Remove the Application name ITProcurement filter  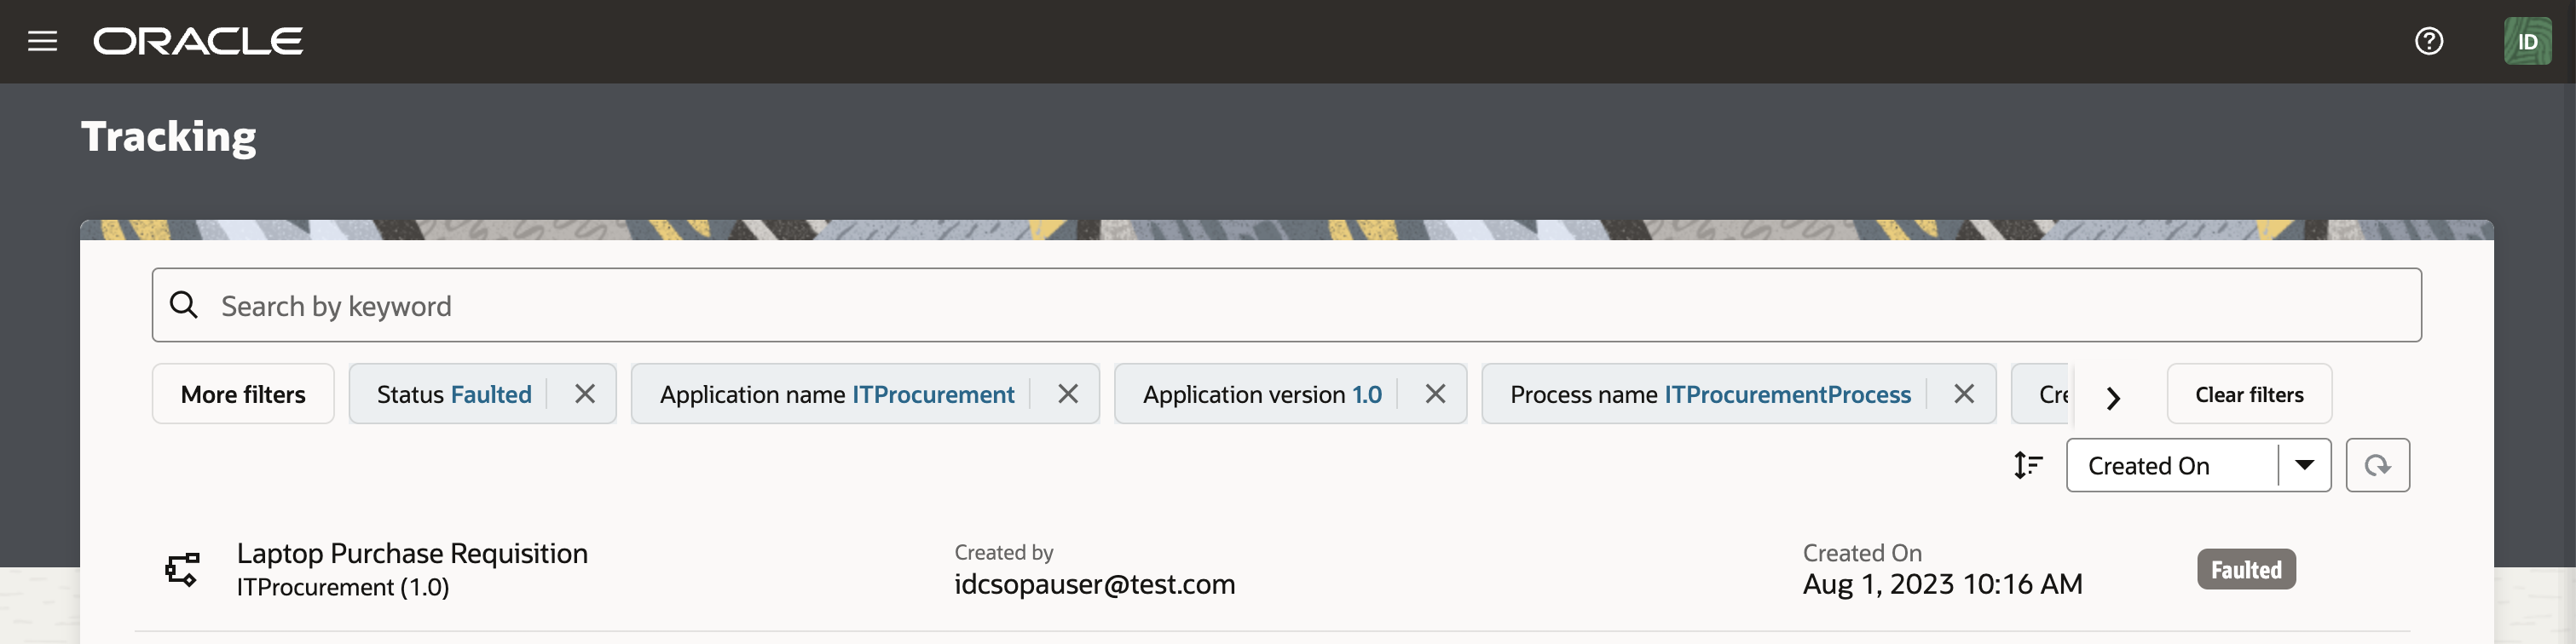click(1068, 394)
